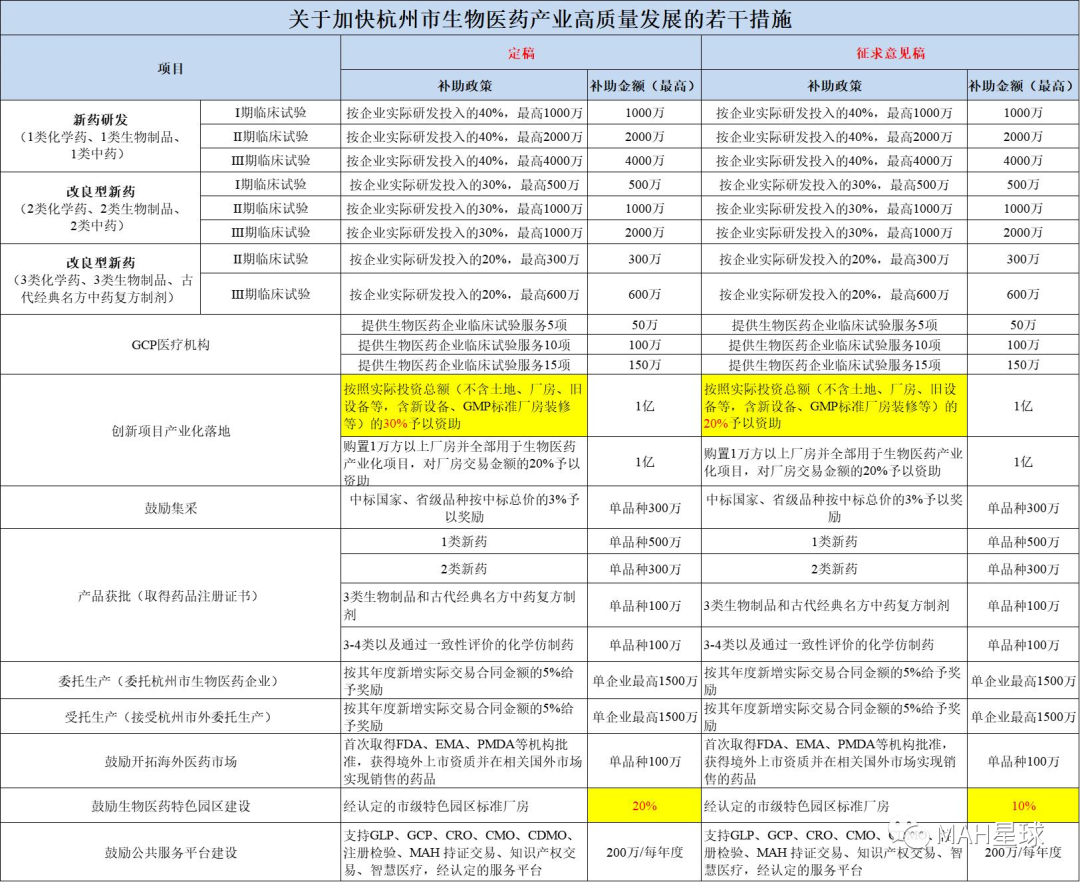
Task: Select the 鼓励生物医药特色园区建设 row label
Action: click(171, 805)
